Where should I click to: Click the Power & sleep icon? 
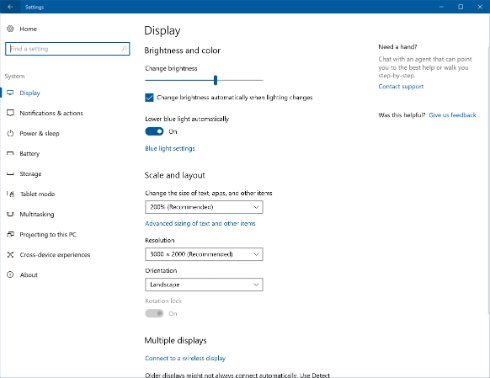10,133
